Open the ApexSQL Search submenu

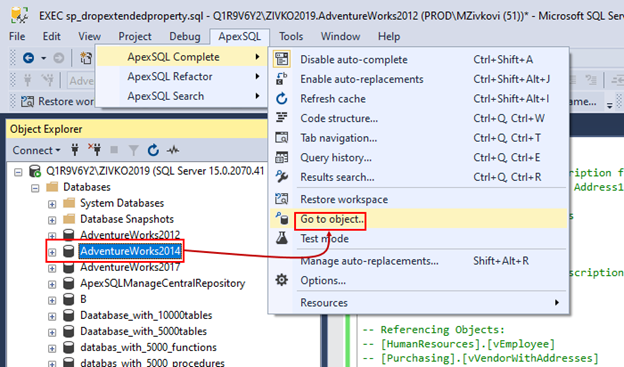point(181,96)
